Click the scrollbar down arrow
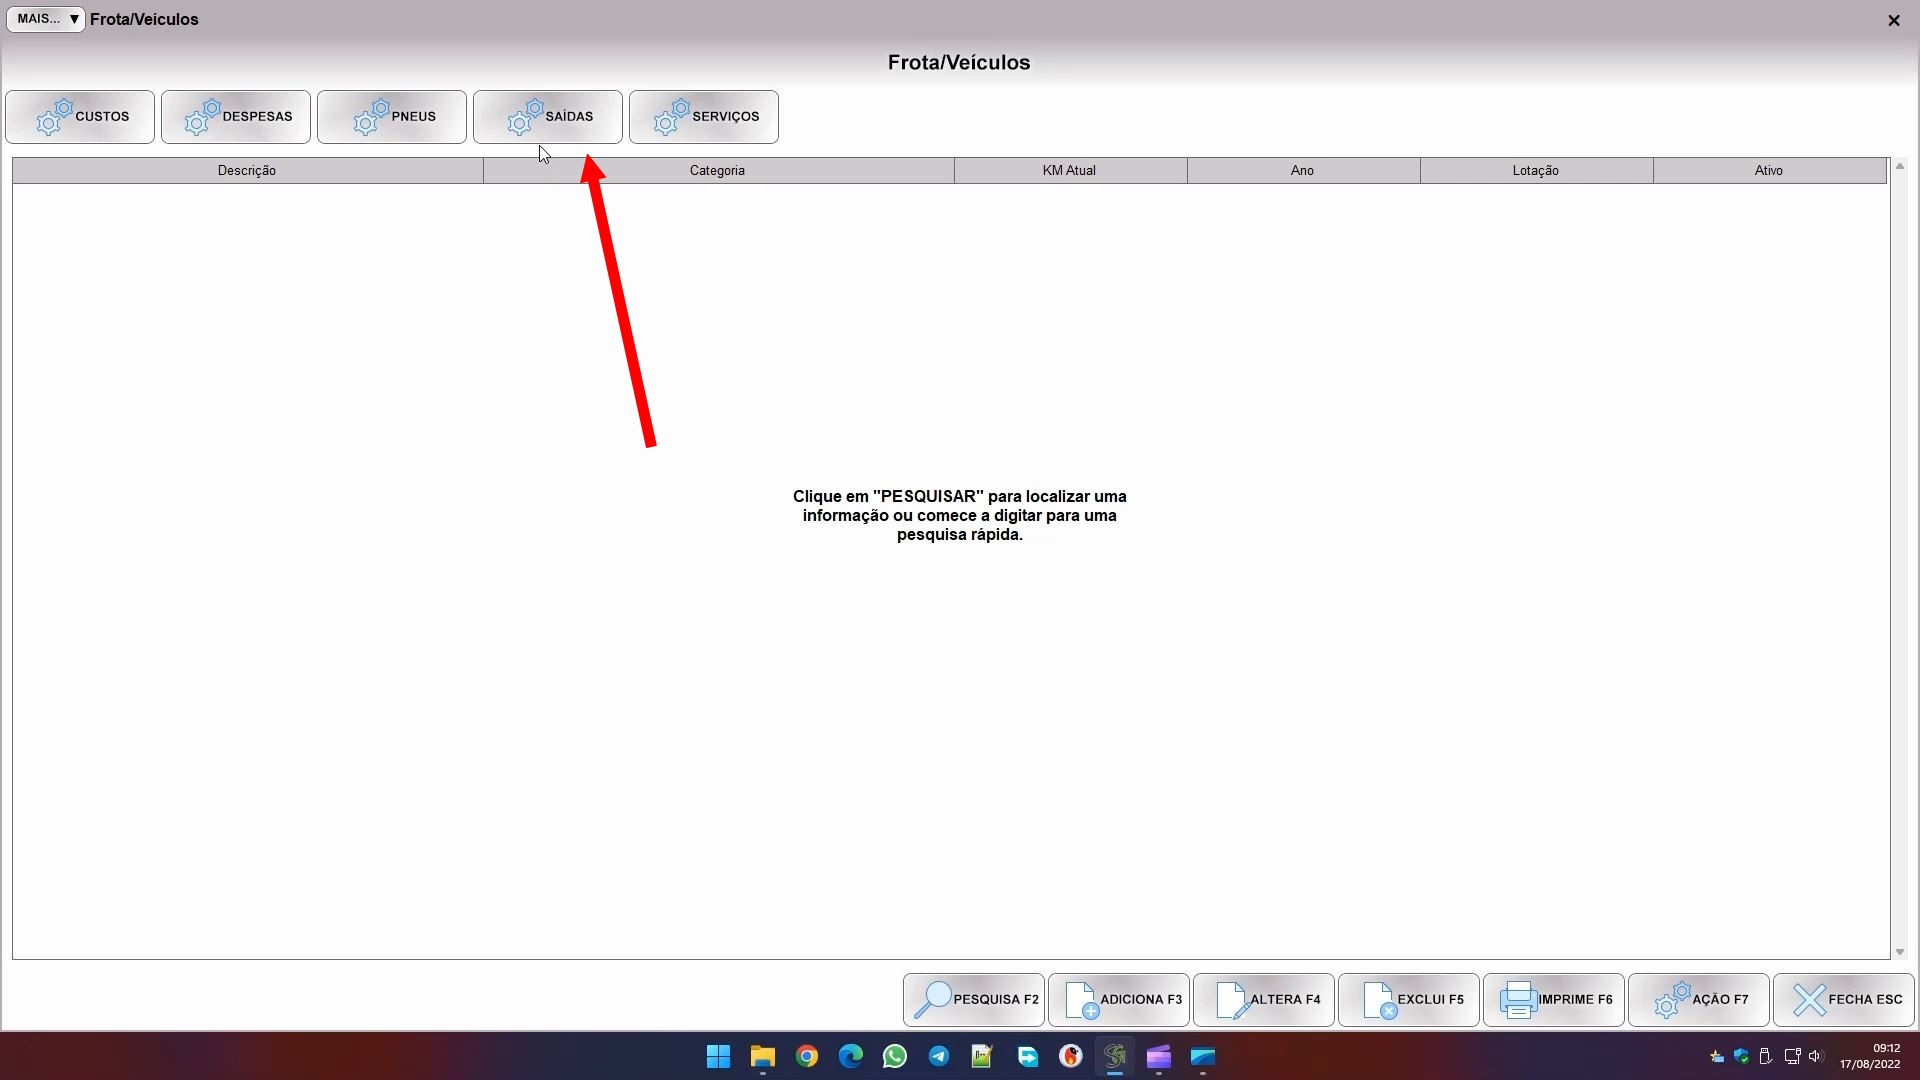Screen dimensions: 1920x1080 click(1900, 952)
